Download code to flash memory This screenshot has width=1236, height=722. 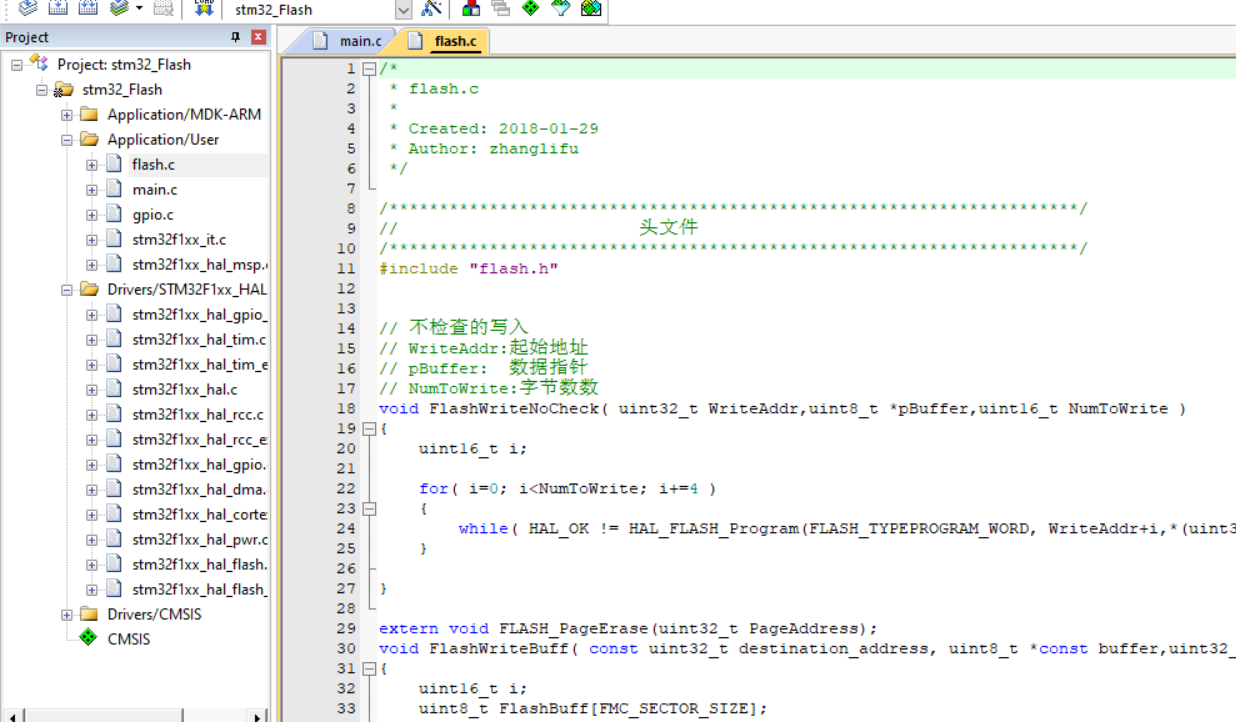coord(203,9)
